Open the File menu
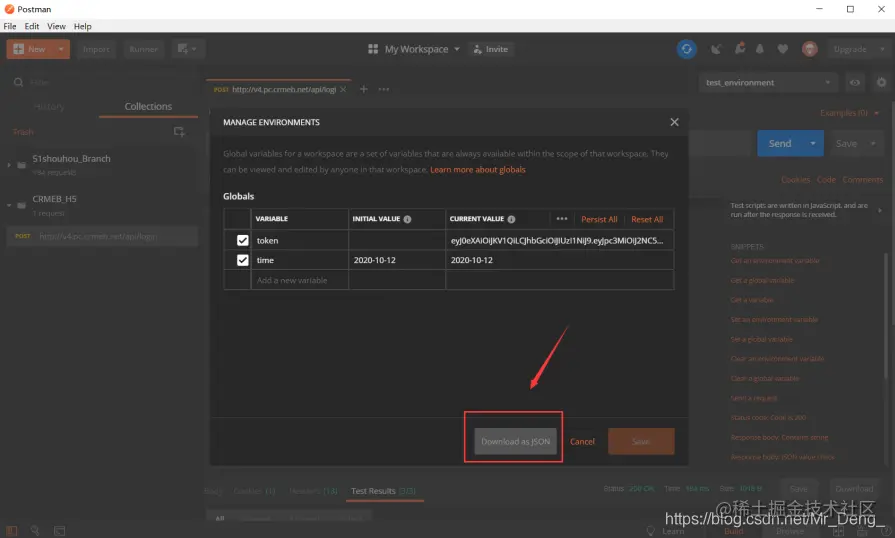This screenshot has width=895, height=538. [x=10, y=26]
